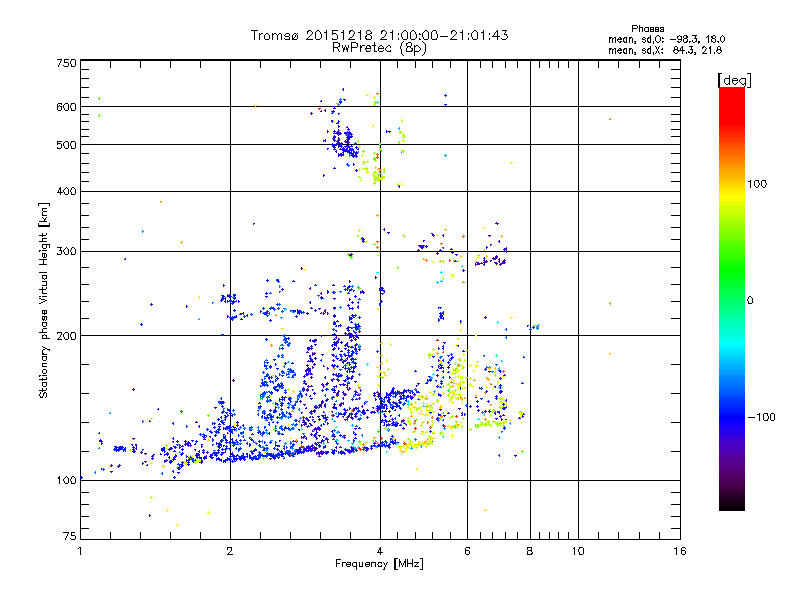The width and height of the screenshot is (800, 600).
Task: Click the x-axis tick label '4'
Action: click(380, 551)
